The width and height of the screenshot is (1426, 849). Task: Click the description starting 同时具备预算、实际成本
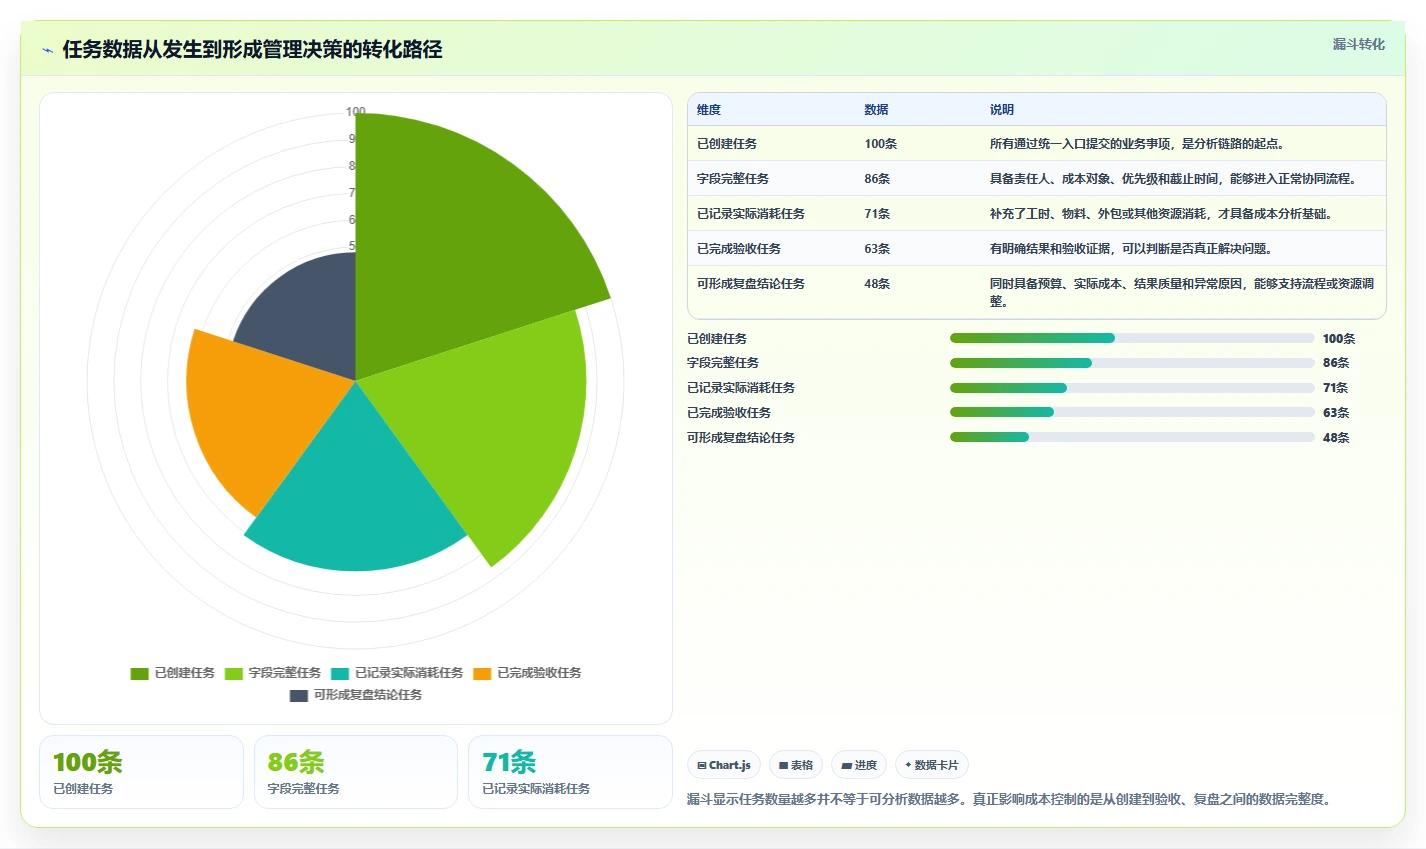tap(1182, 293)
